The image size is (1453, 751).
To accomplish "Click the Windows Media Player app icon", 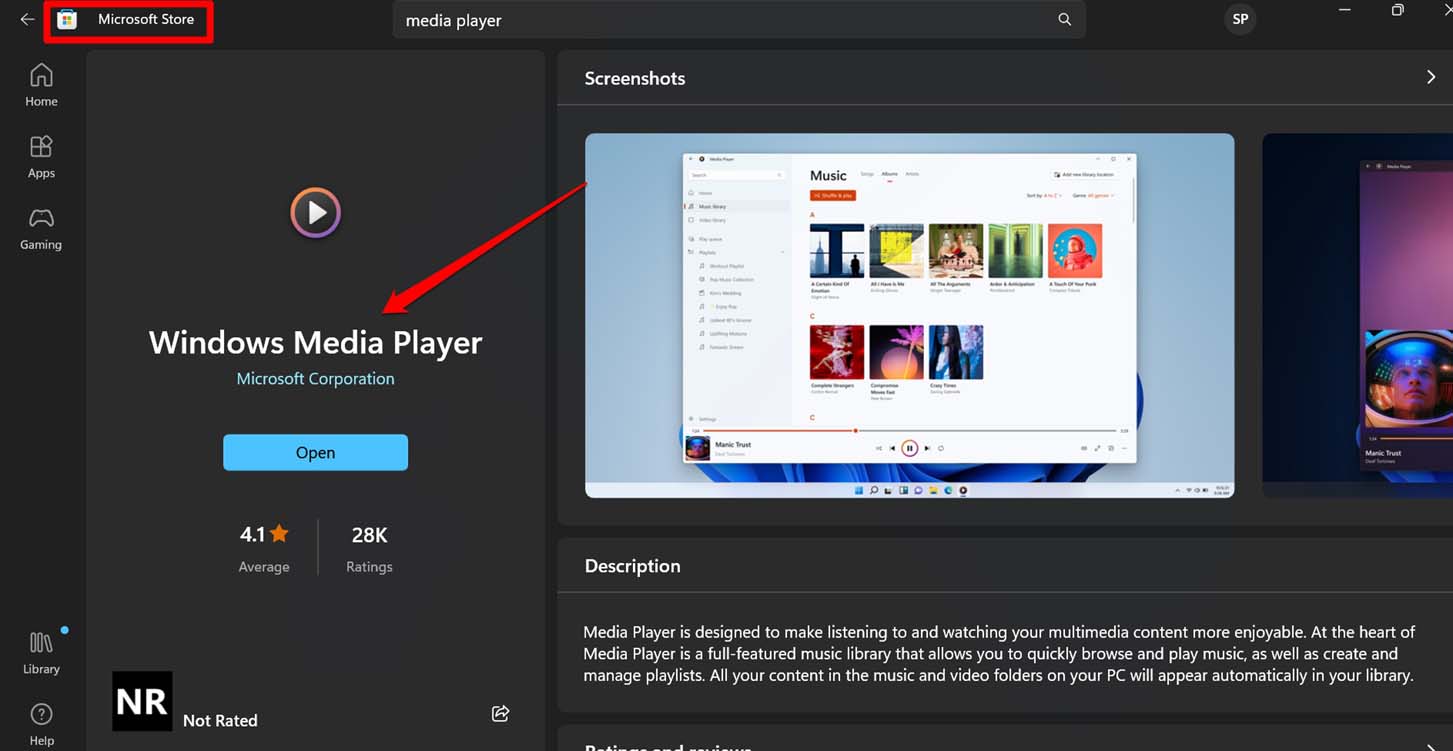I will click(316, 212).
